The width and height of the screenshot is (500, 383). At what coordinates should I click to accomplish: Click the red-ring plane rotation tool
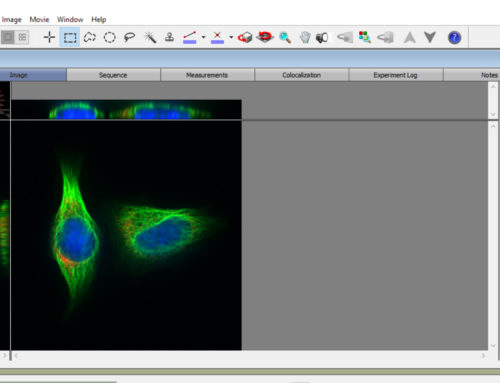265,36
